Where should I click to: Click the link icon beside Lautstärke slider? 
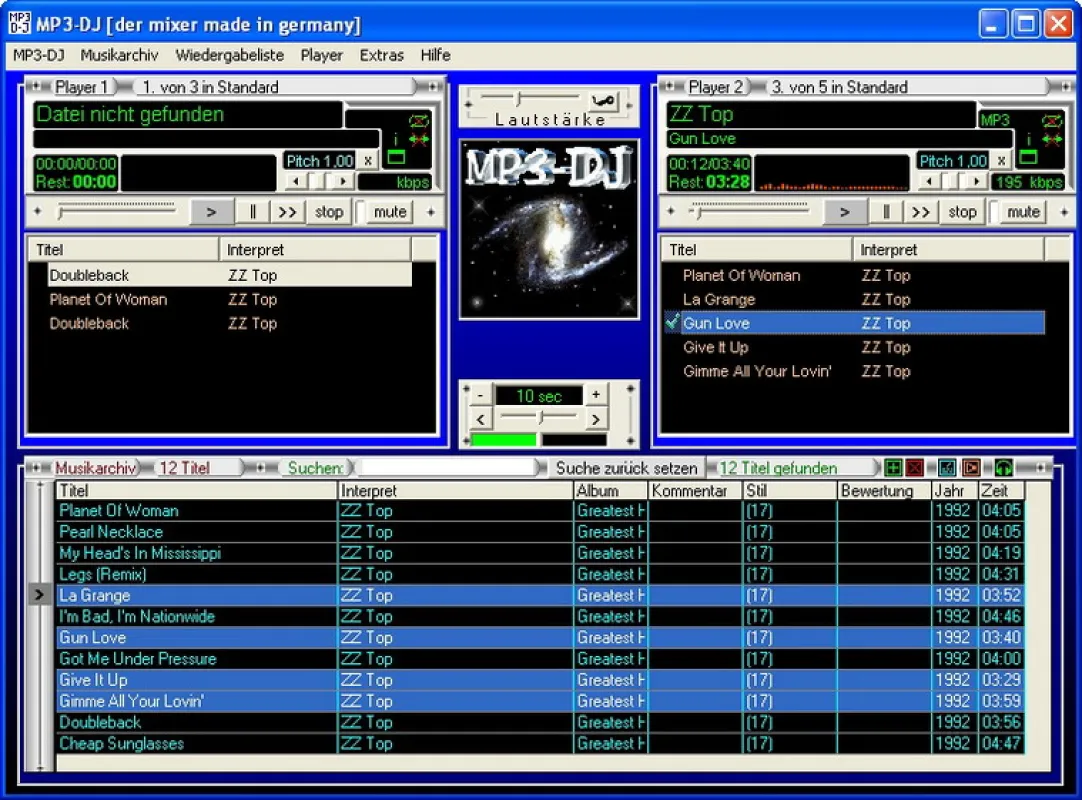[603, 101]
